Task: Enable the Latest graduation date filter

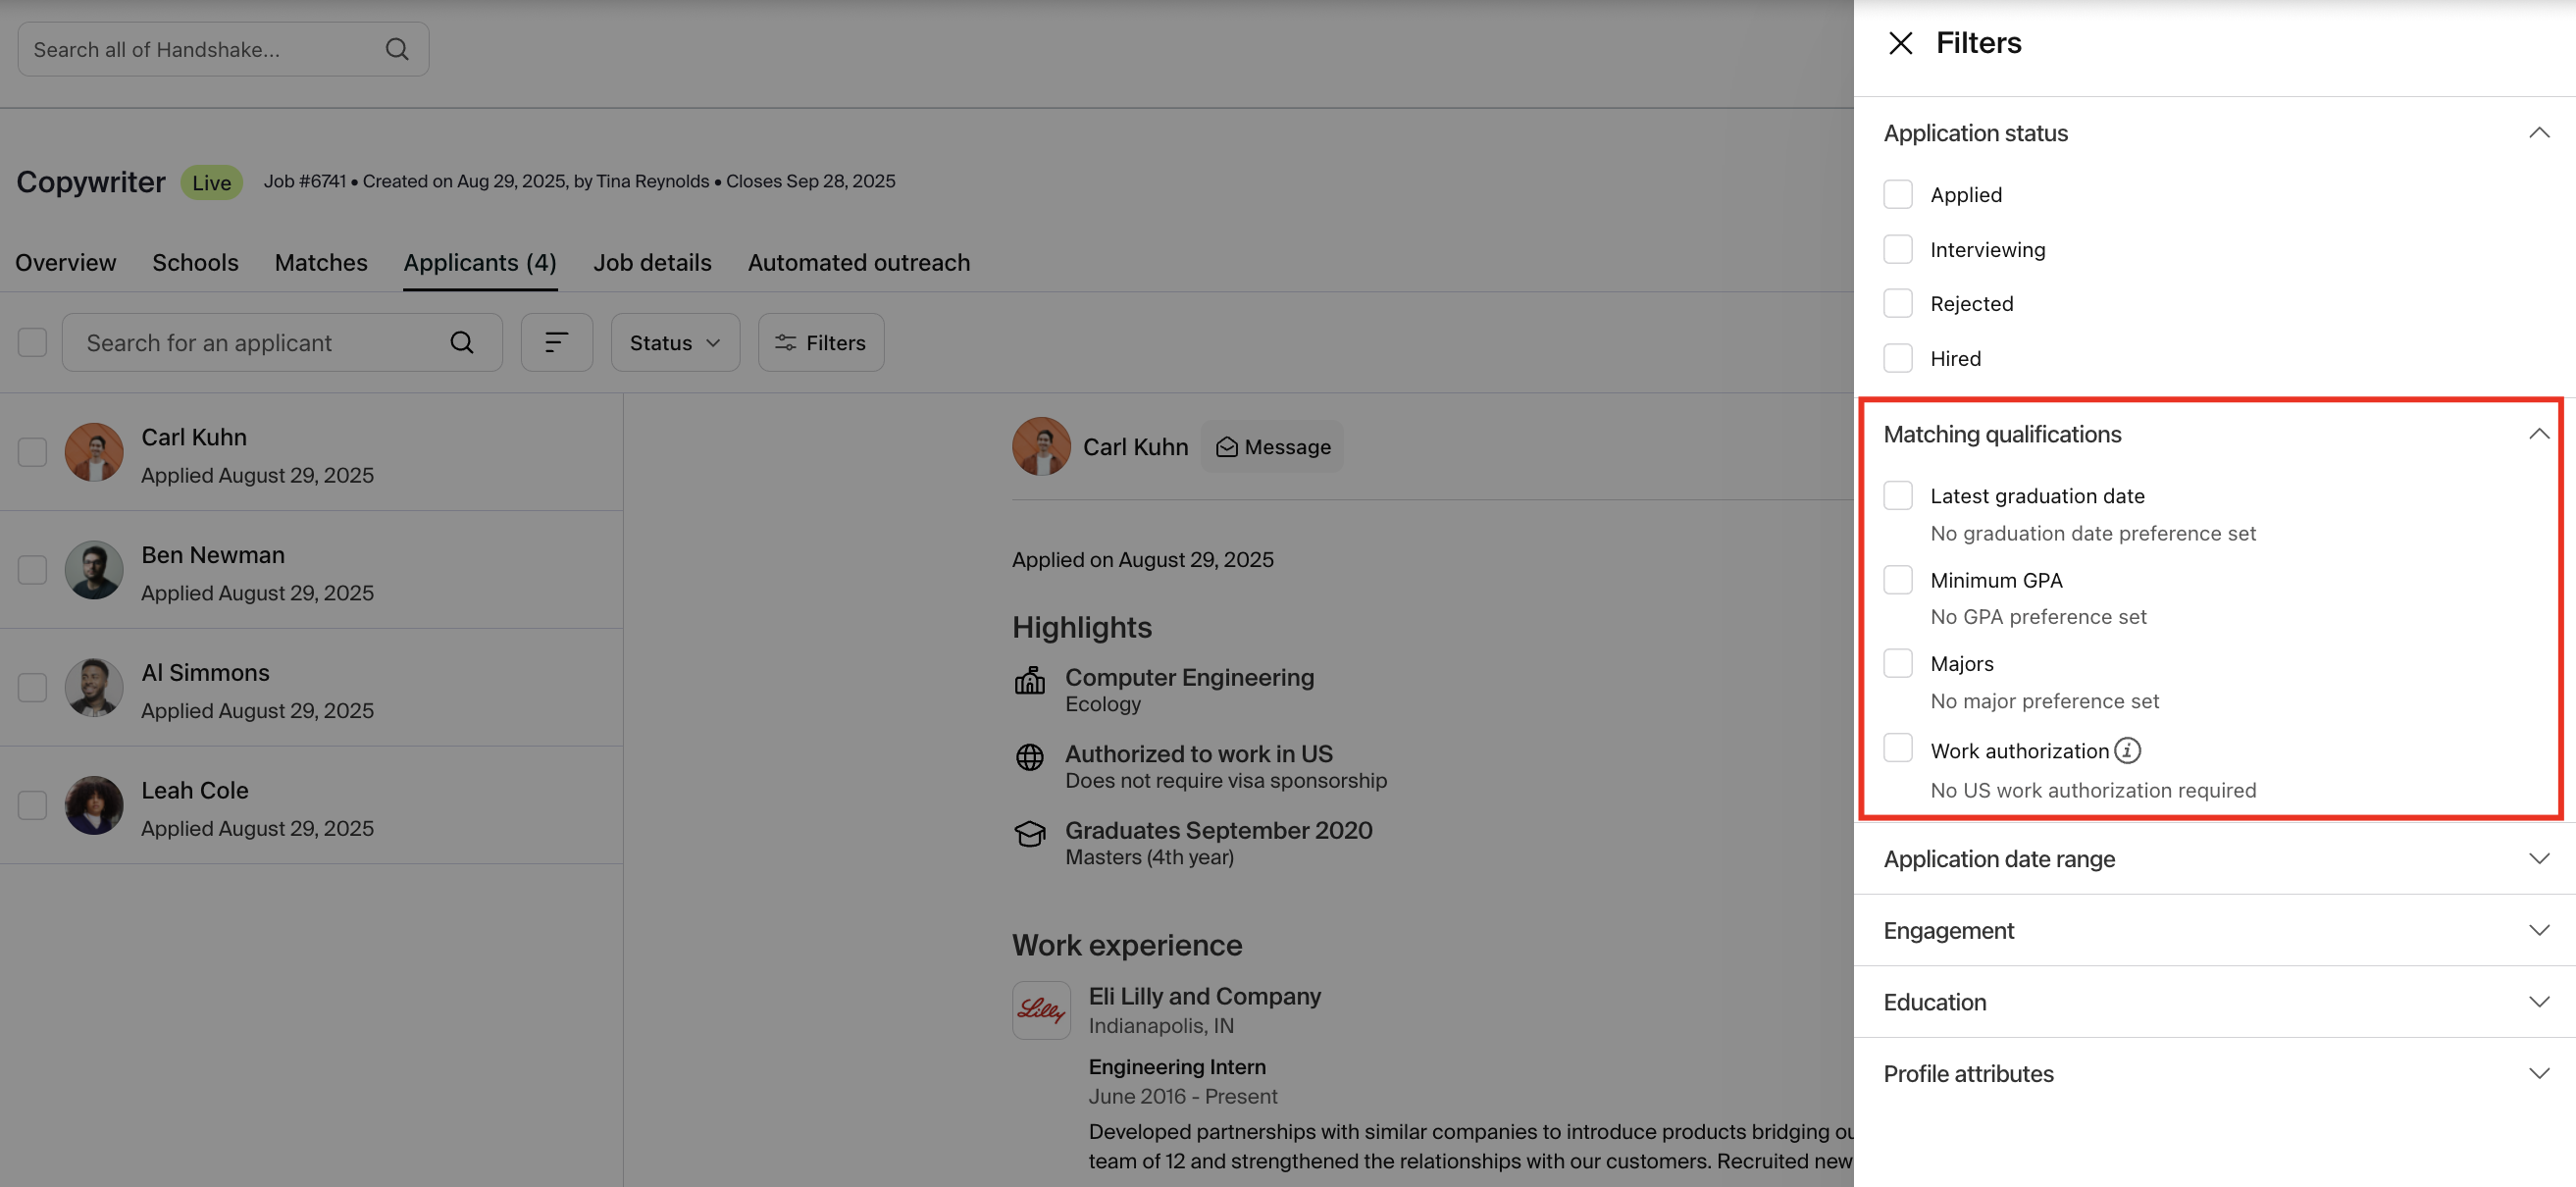Action: tap(1897, 495)
